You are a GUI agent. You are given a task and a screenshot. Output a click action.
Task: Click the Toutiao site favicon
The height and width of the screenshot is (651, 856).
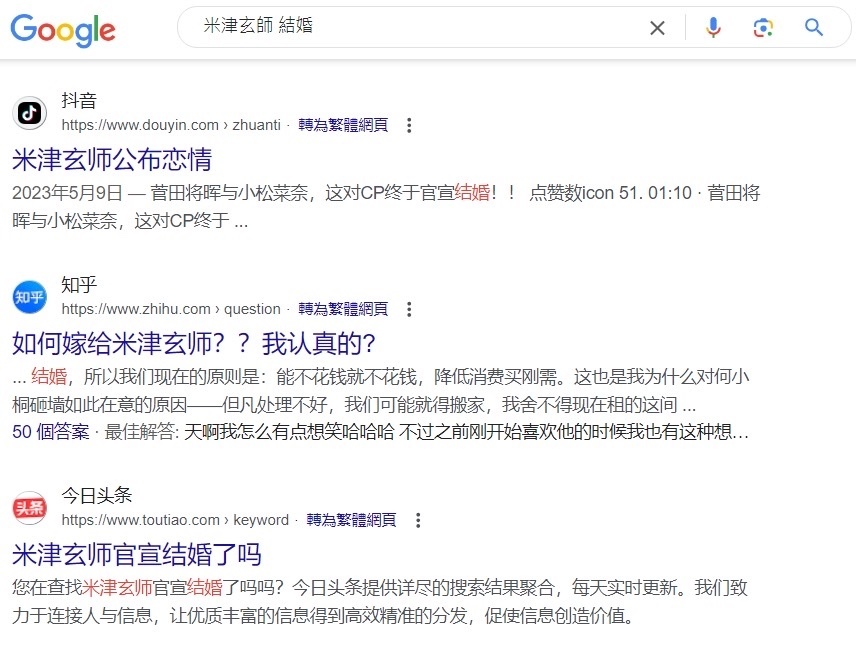(29, 508)
